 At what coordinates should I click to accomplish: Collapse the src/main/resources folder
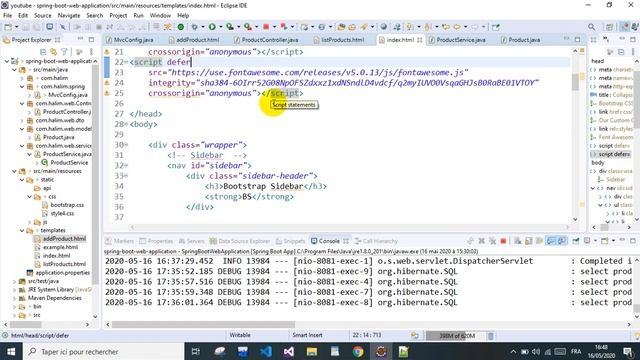pos(14,171)
